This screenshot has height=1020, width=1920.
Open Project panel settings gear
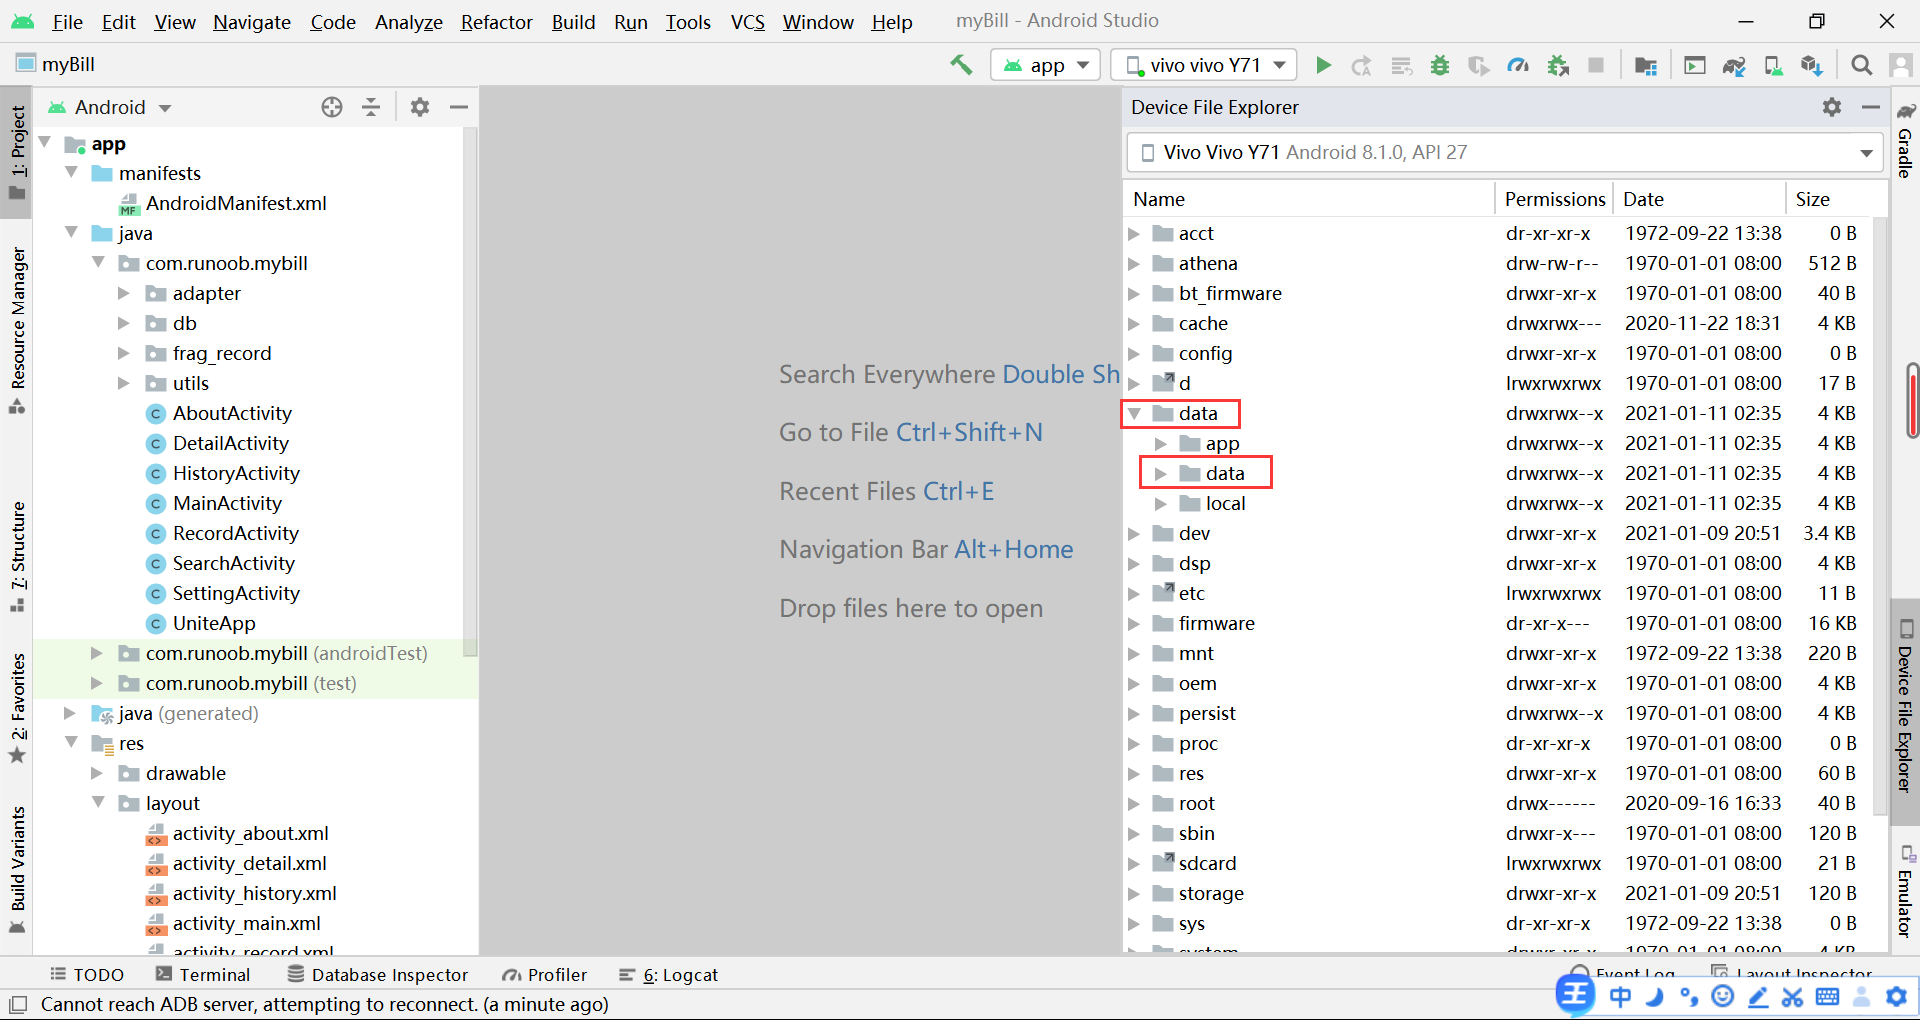420,107
